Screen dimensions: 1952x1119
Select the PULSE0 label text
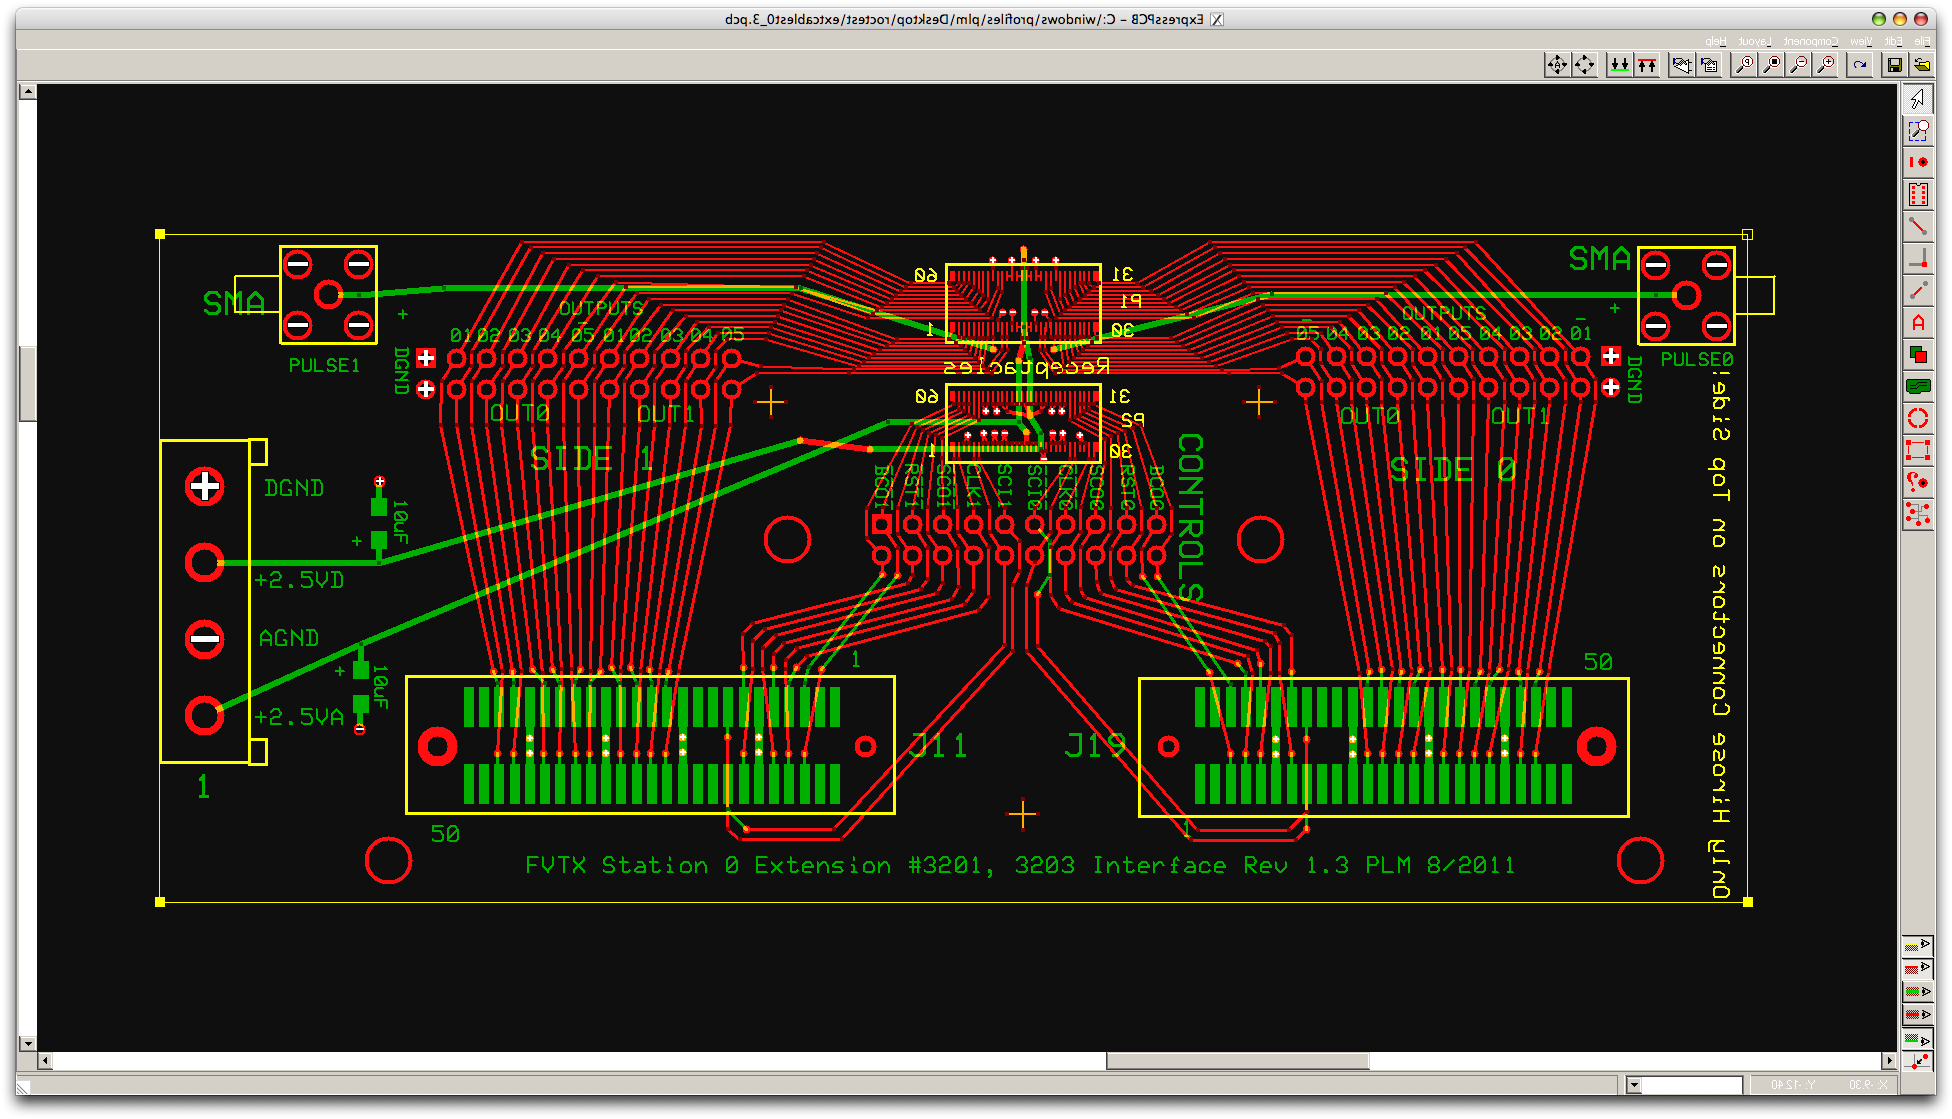coord(1697,359)
